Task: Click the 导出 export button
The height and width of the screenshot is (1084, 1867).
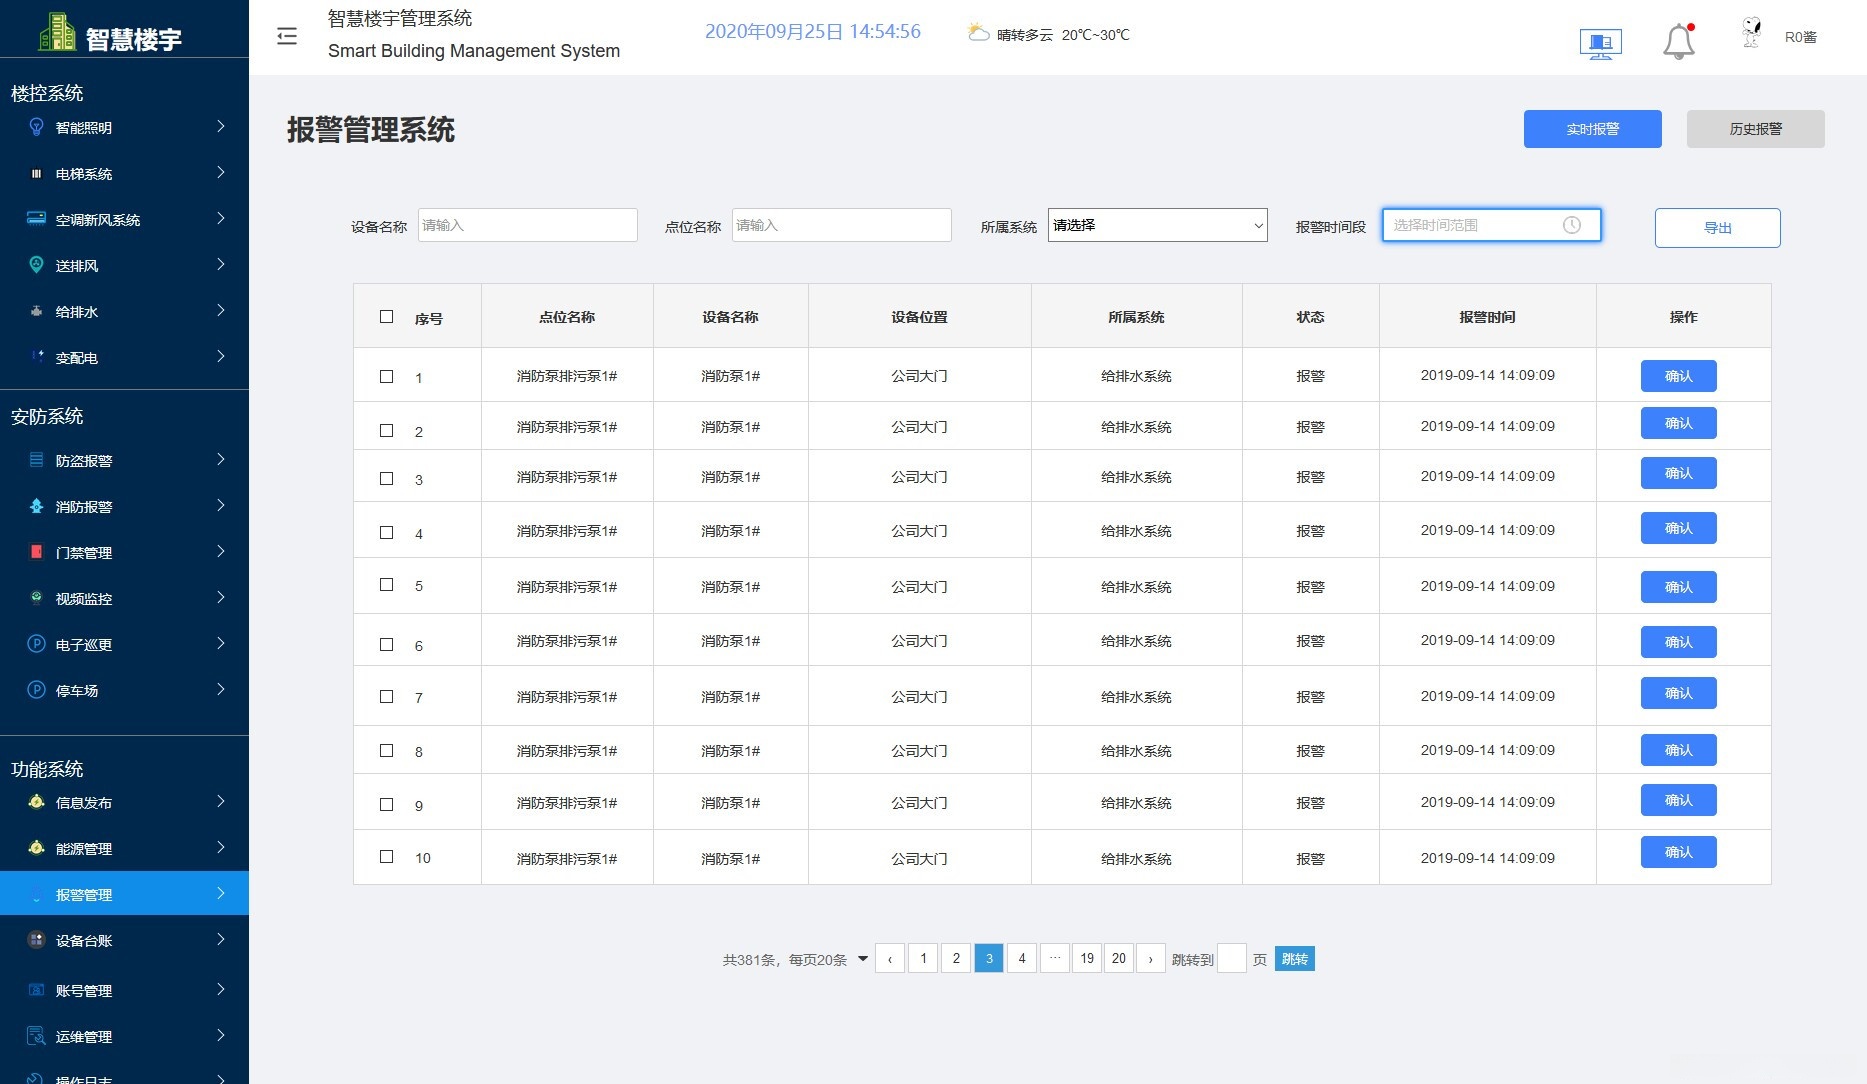Action: [1718, 228]
